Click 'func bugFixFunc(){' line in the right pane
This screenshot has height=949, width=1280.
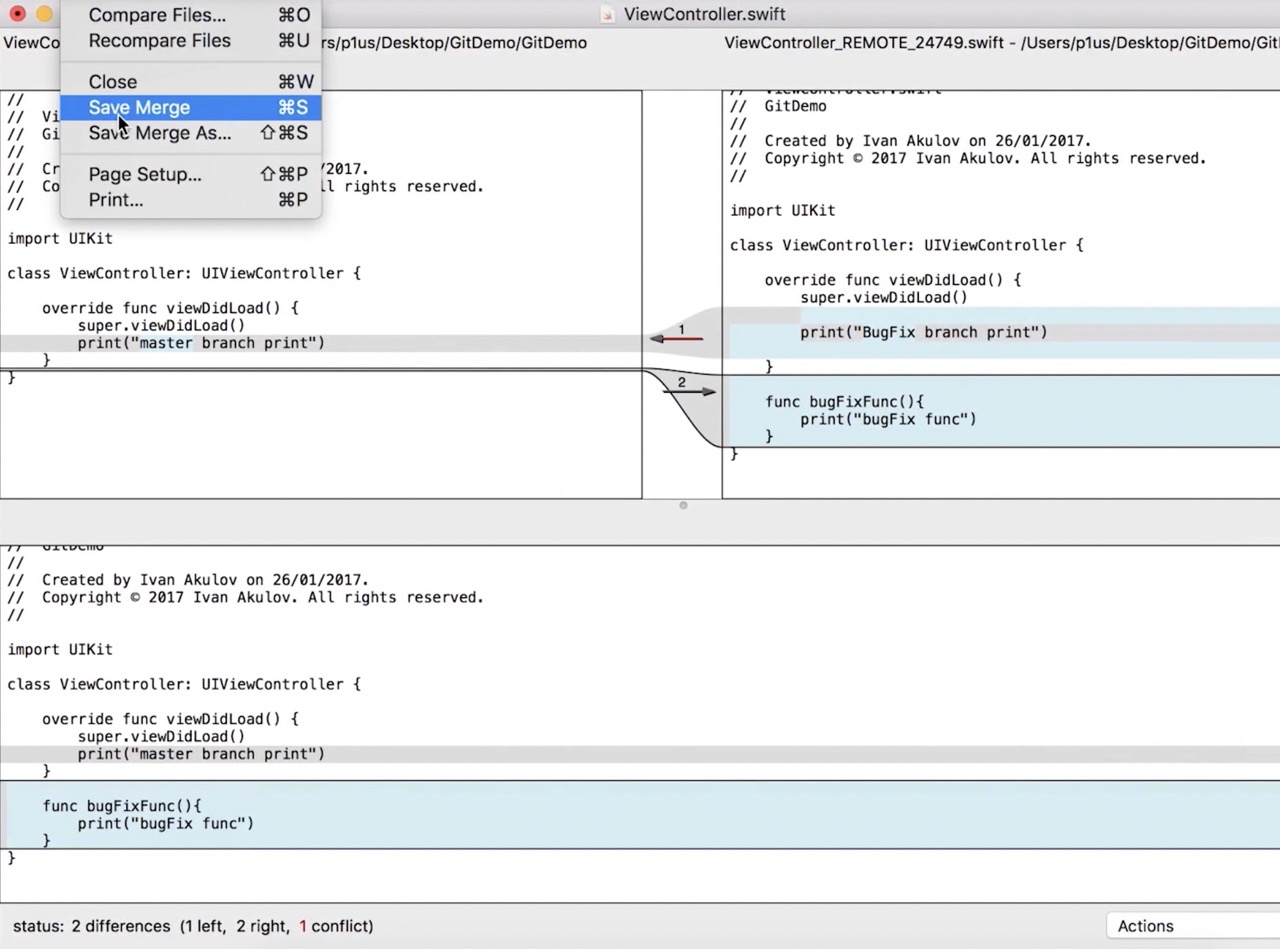[x=844, y=402]
